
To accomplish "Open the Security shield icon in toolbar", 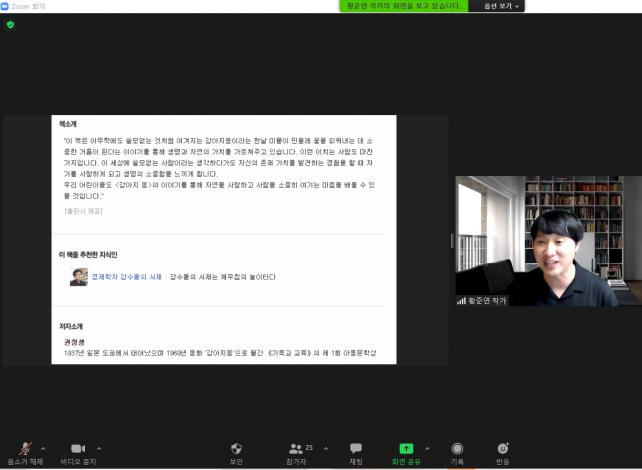I will pos(236,449).
